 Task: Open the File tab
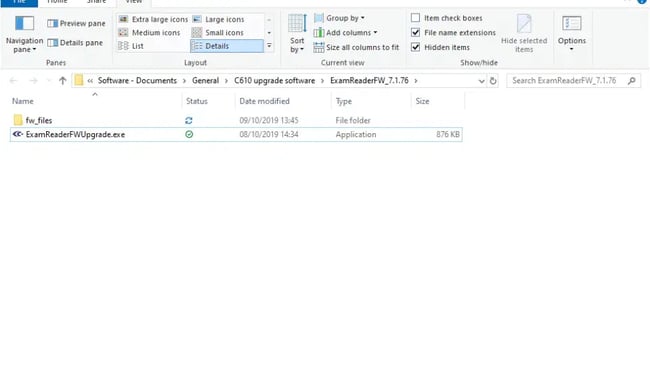tap(19, 3)
